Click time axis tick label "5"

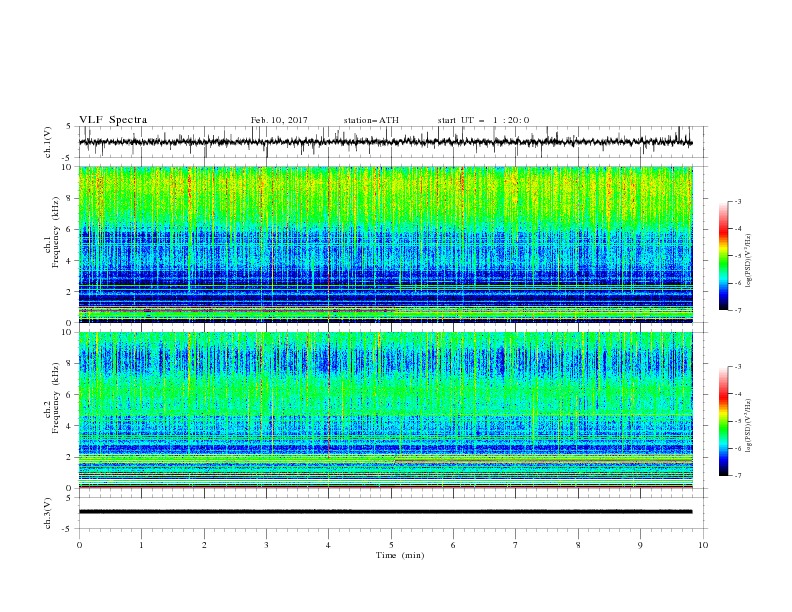pos(391,545)
